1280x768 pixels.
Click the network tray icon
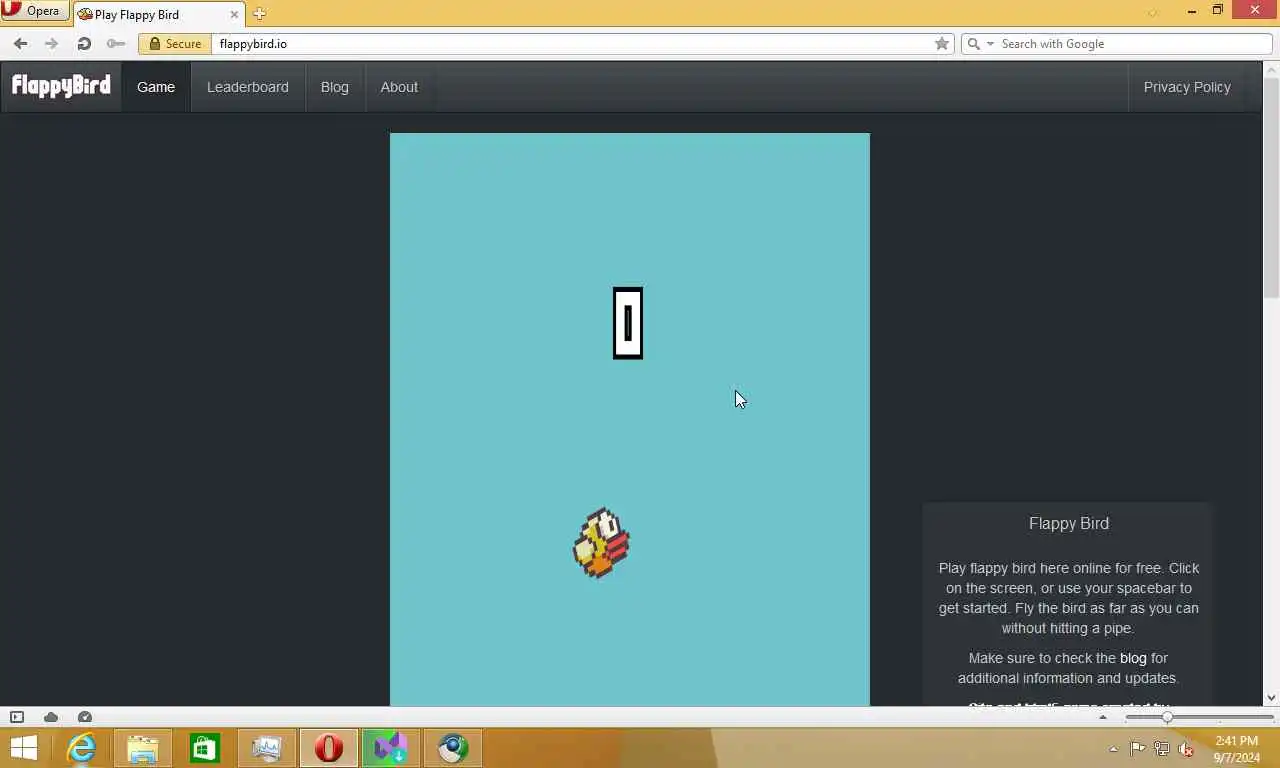click(1162, 748)
